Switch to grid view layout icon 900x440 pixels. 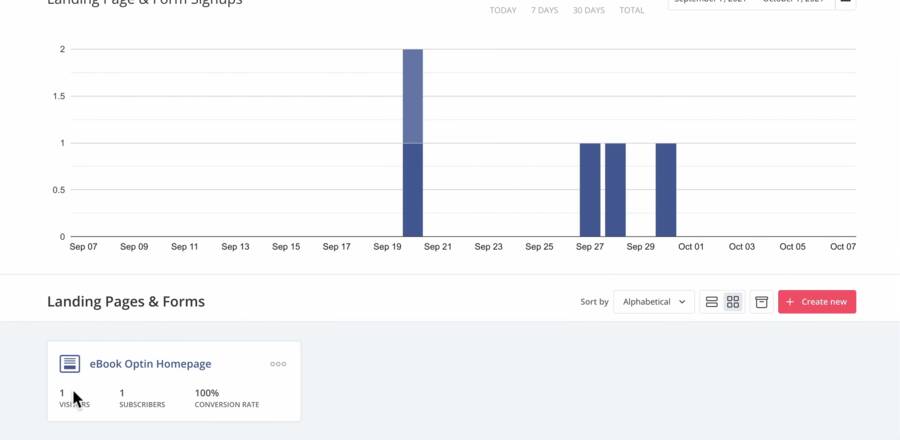733,302
